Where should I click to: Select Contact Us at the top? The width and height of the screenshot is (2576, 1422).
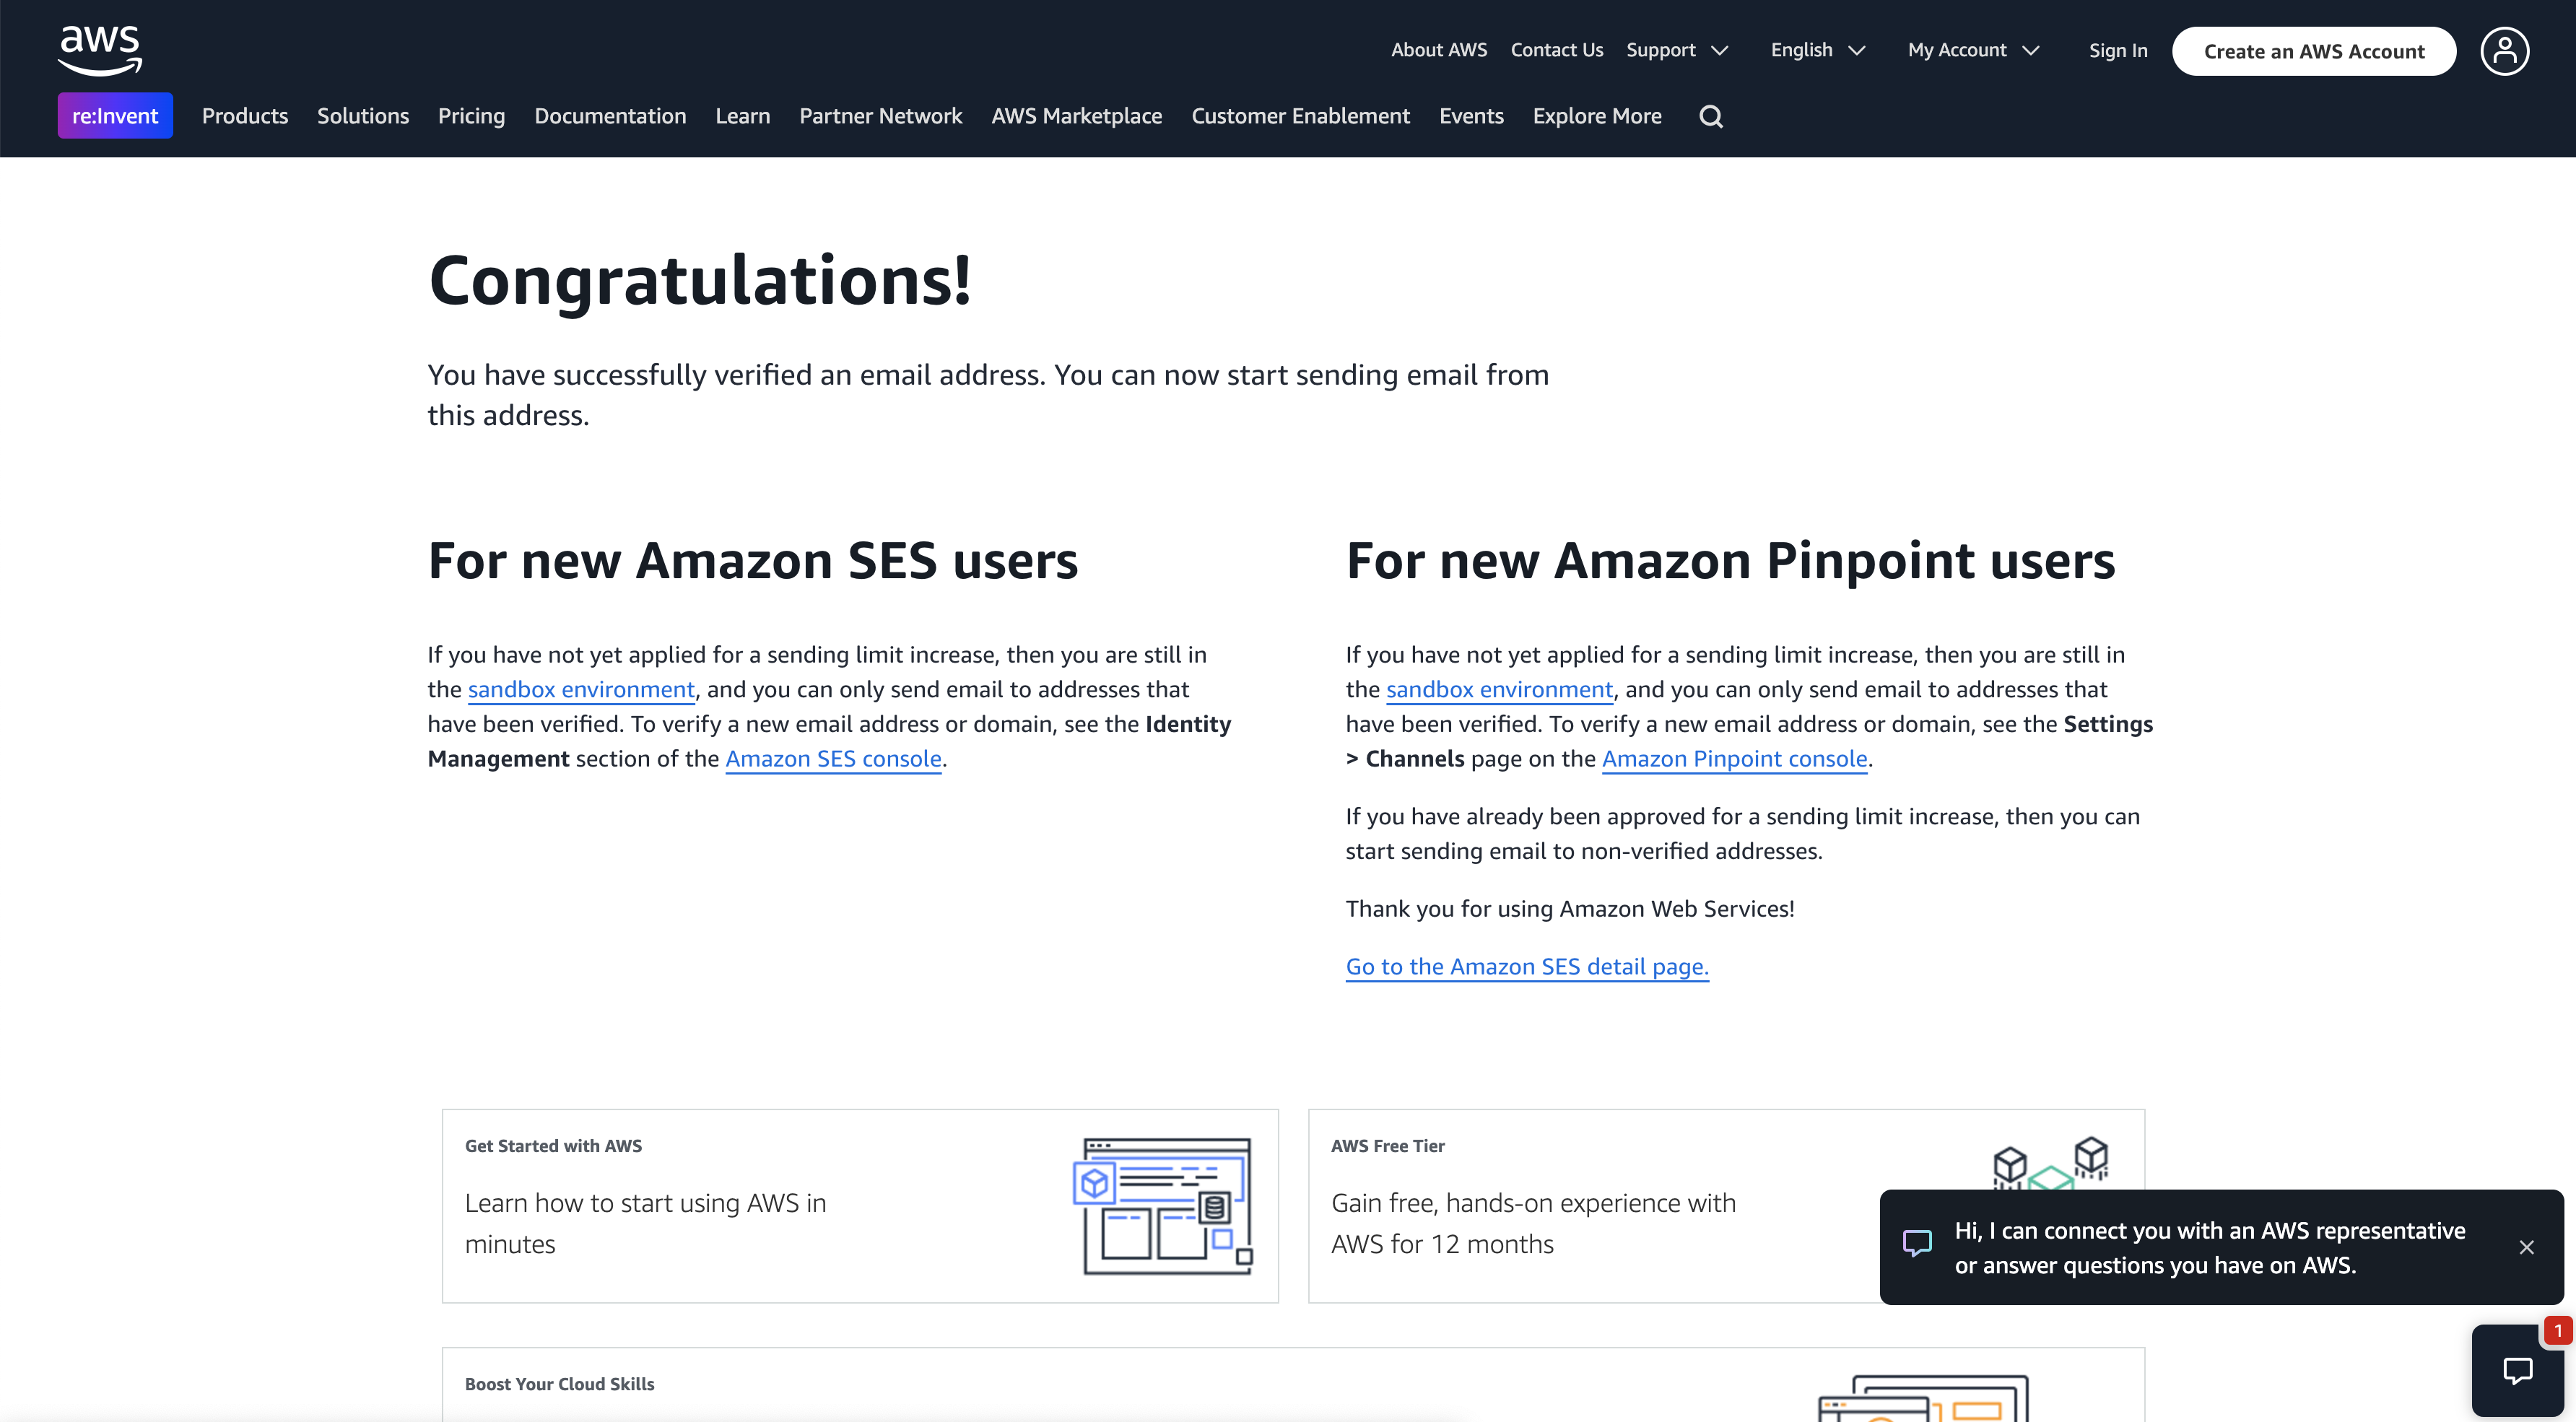pos(1556,50)
